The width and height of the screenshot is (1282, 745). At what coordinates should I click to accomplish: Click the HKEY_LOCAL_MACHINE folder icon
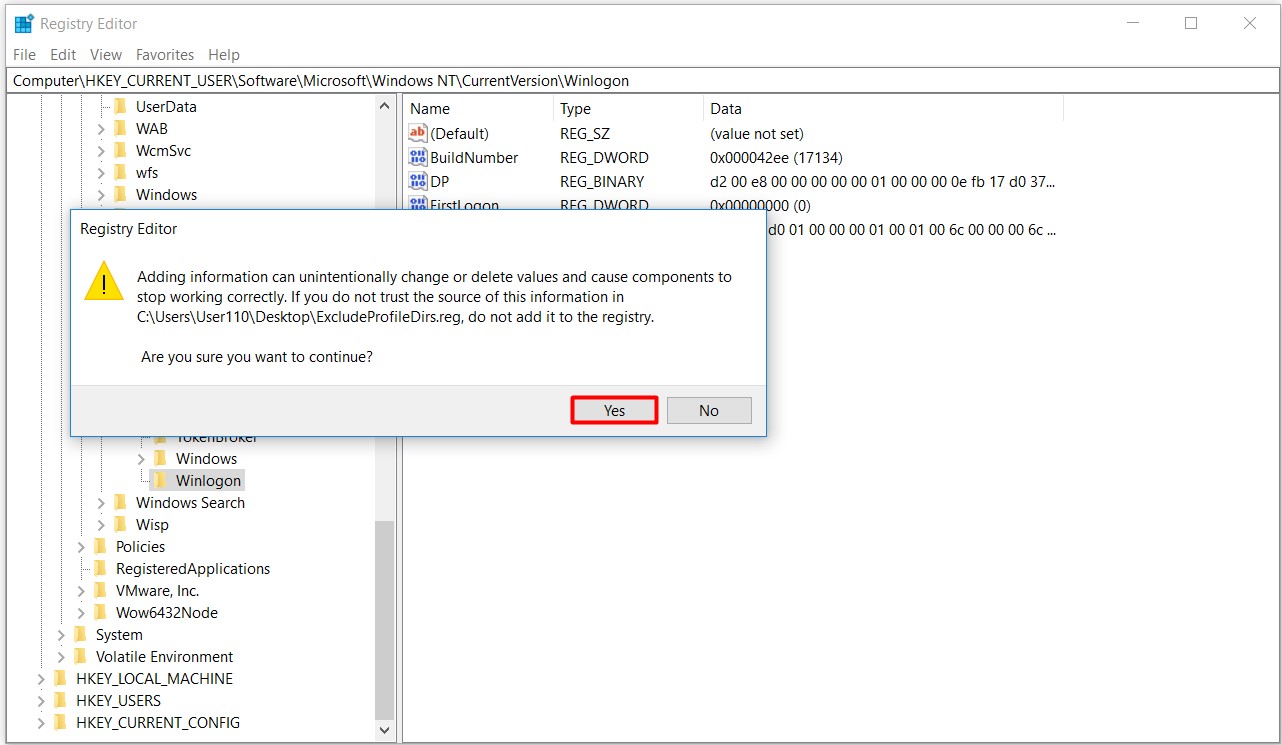(x=60, y=679)
